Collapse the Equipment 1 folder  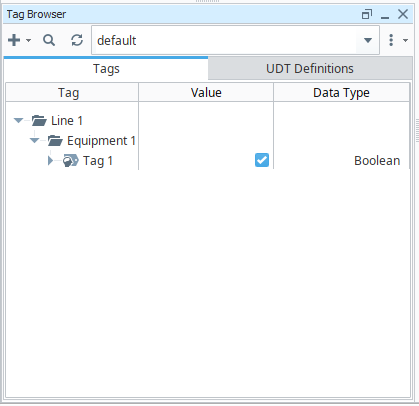pos(34,140)
